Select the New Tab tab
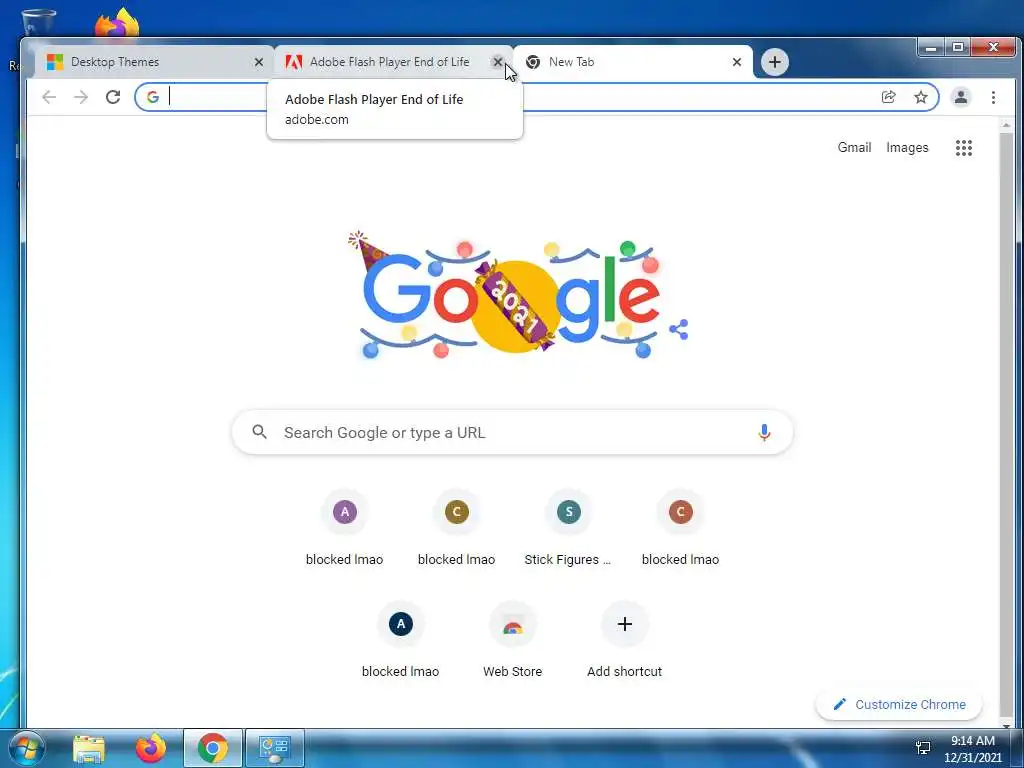This screenshot has width=1024, height=768. (x=632, y=62)
